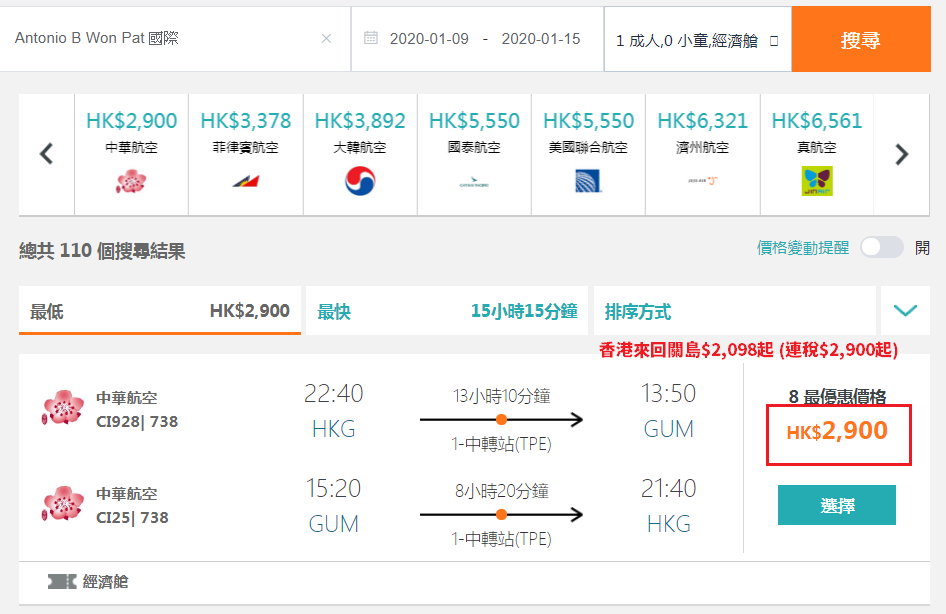Toggle the 價格變動提醒 price alert switch
The image size is (946, 614).
(x=881, y=247)
